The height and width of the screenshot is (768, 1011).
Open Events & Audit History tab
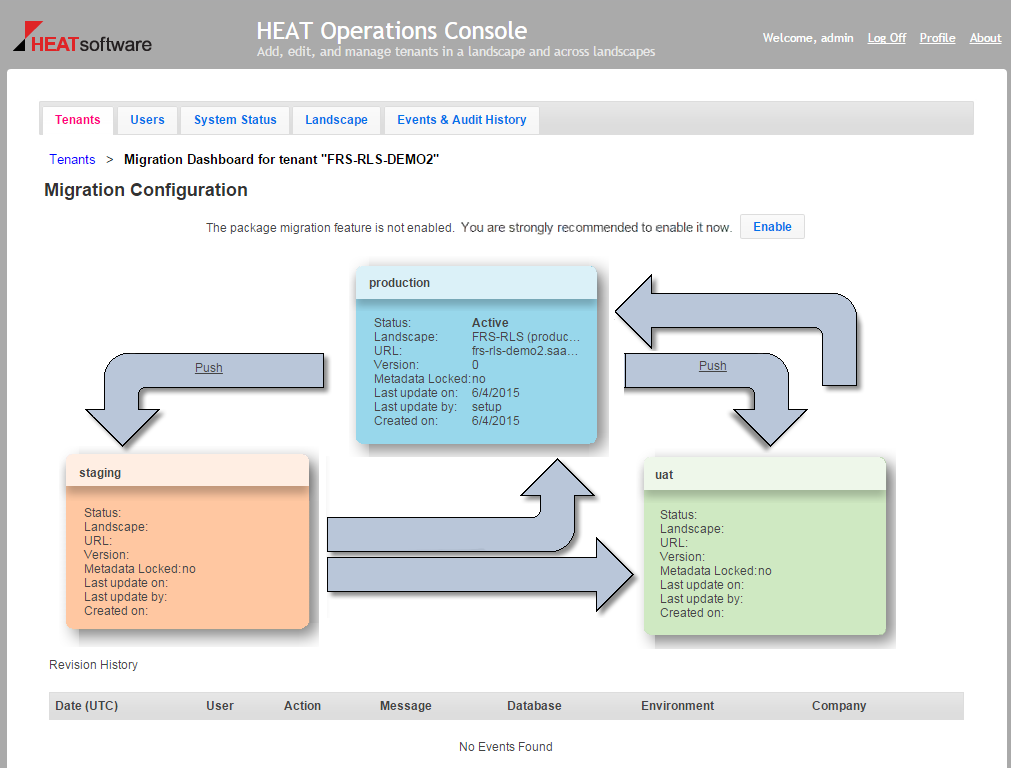pos(462,120)
